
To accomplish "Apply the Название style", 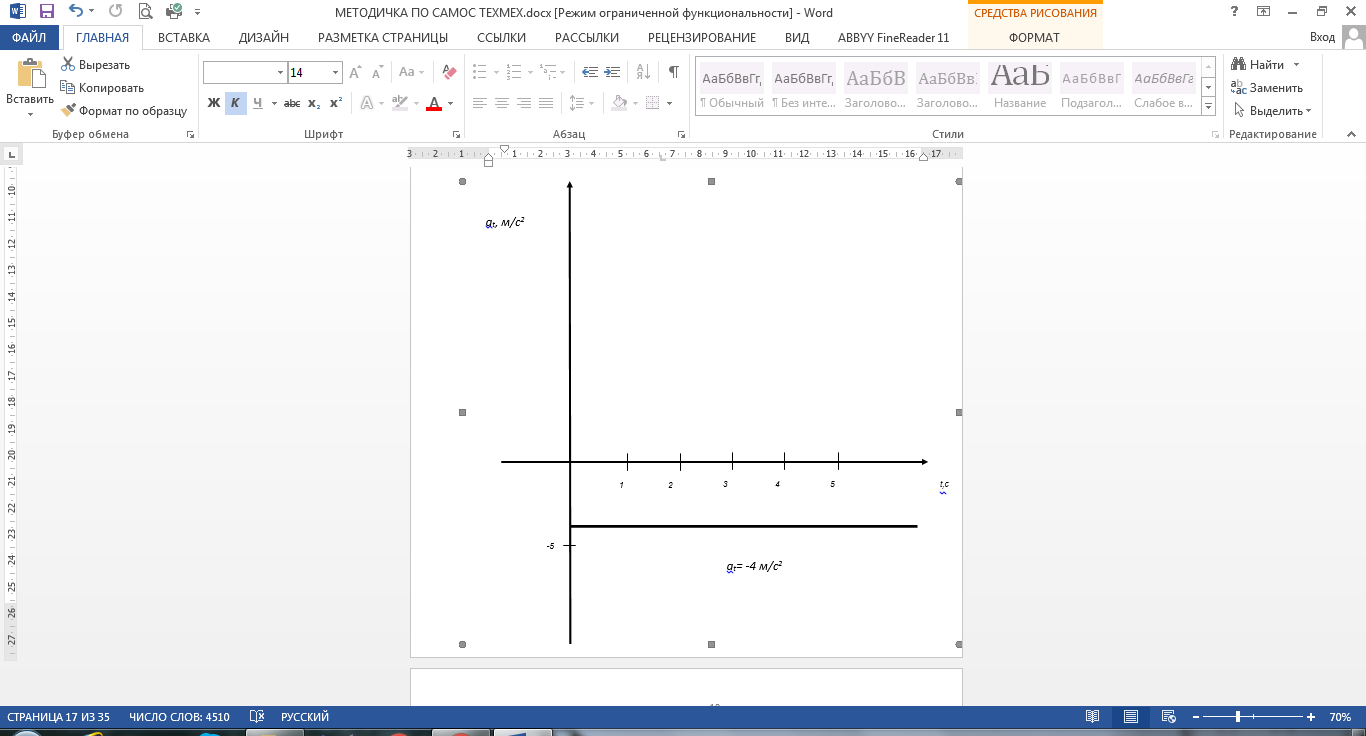I will (x=1020, y=88).
